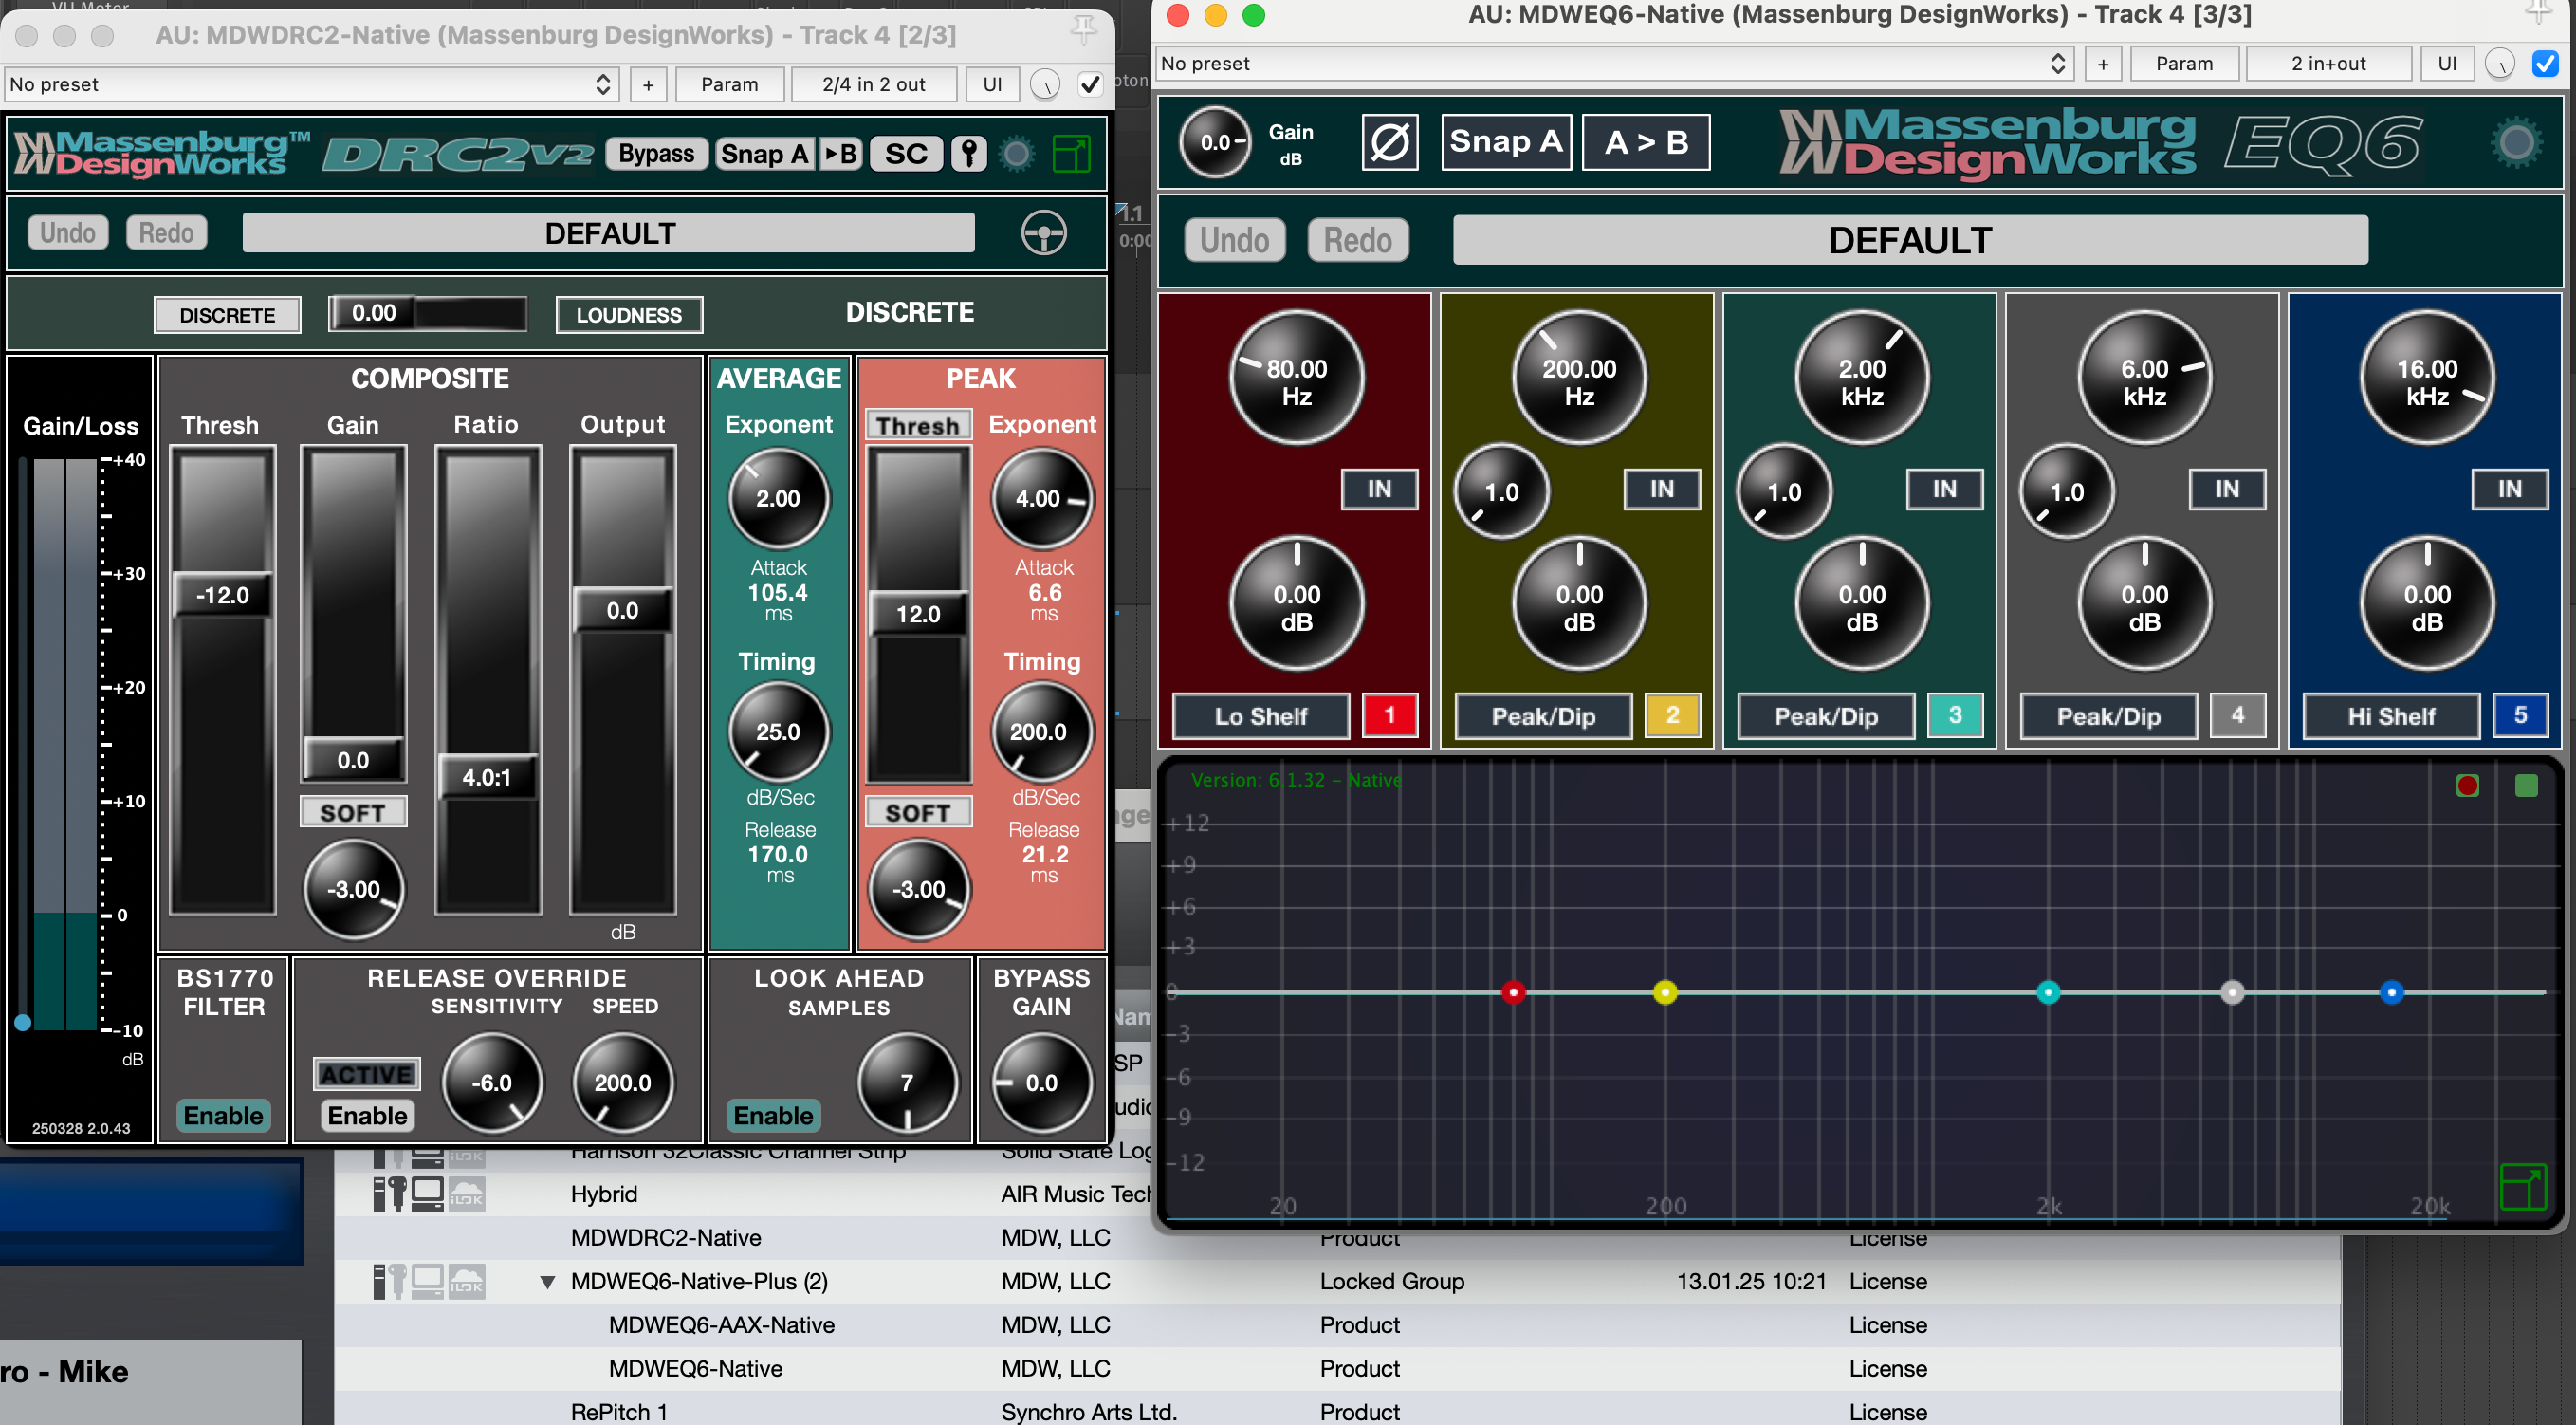Select the MDWEQ6-AAX-Native license row

pyautogui.click(x=1337, y=1325)
